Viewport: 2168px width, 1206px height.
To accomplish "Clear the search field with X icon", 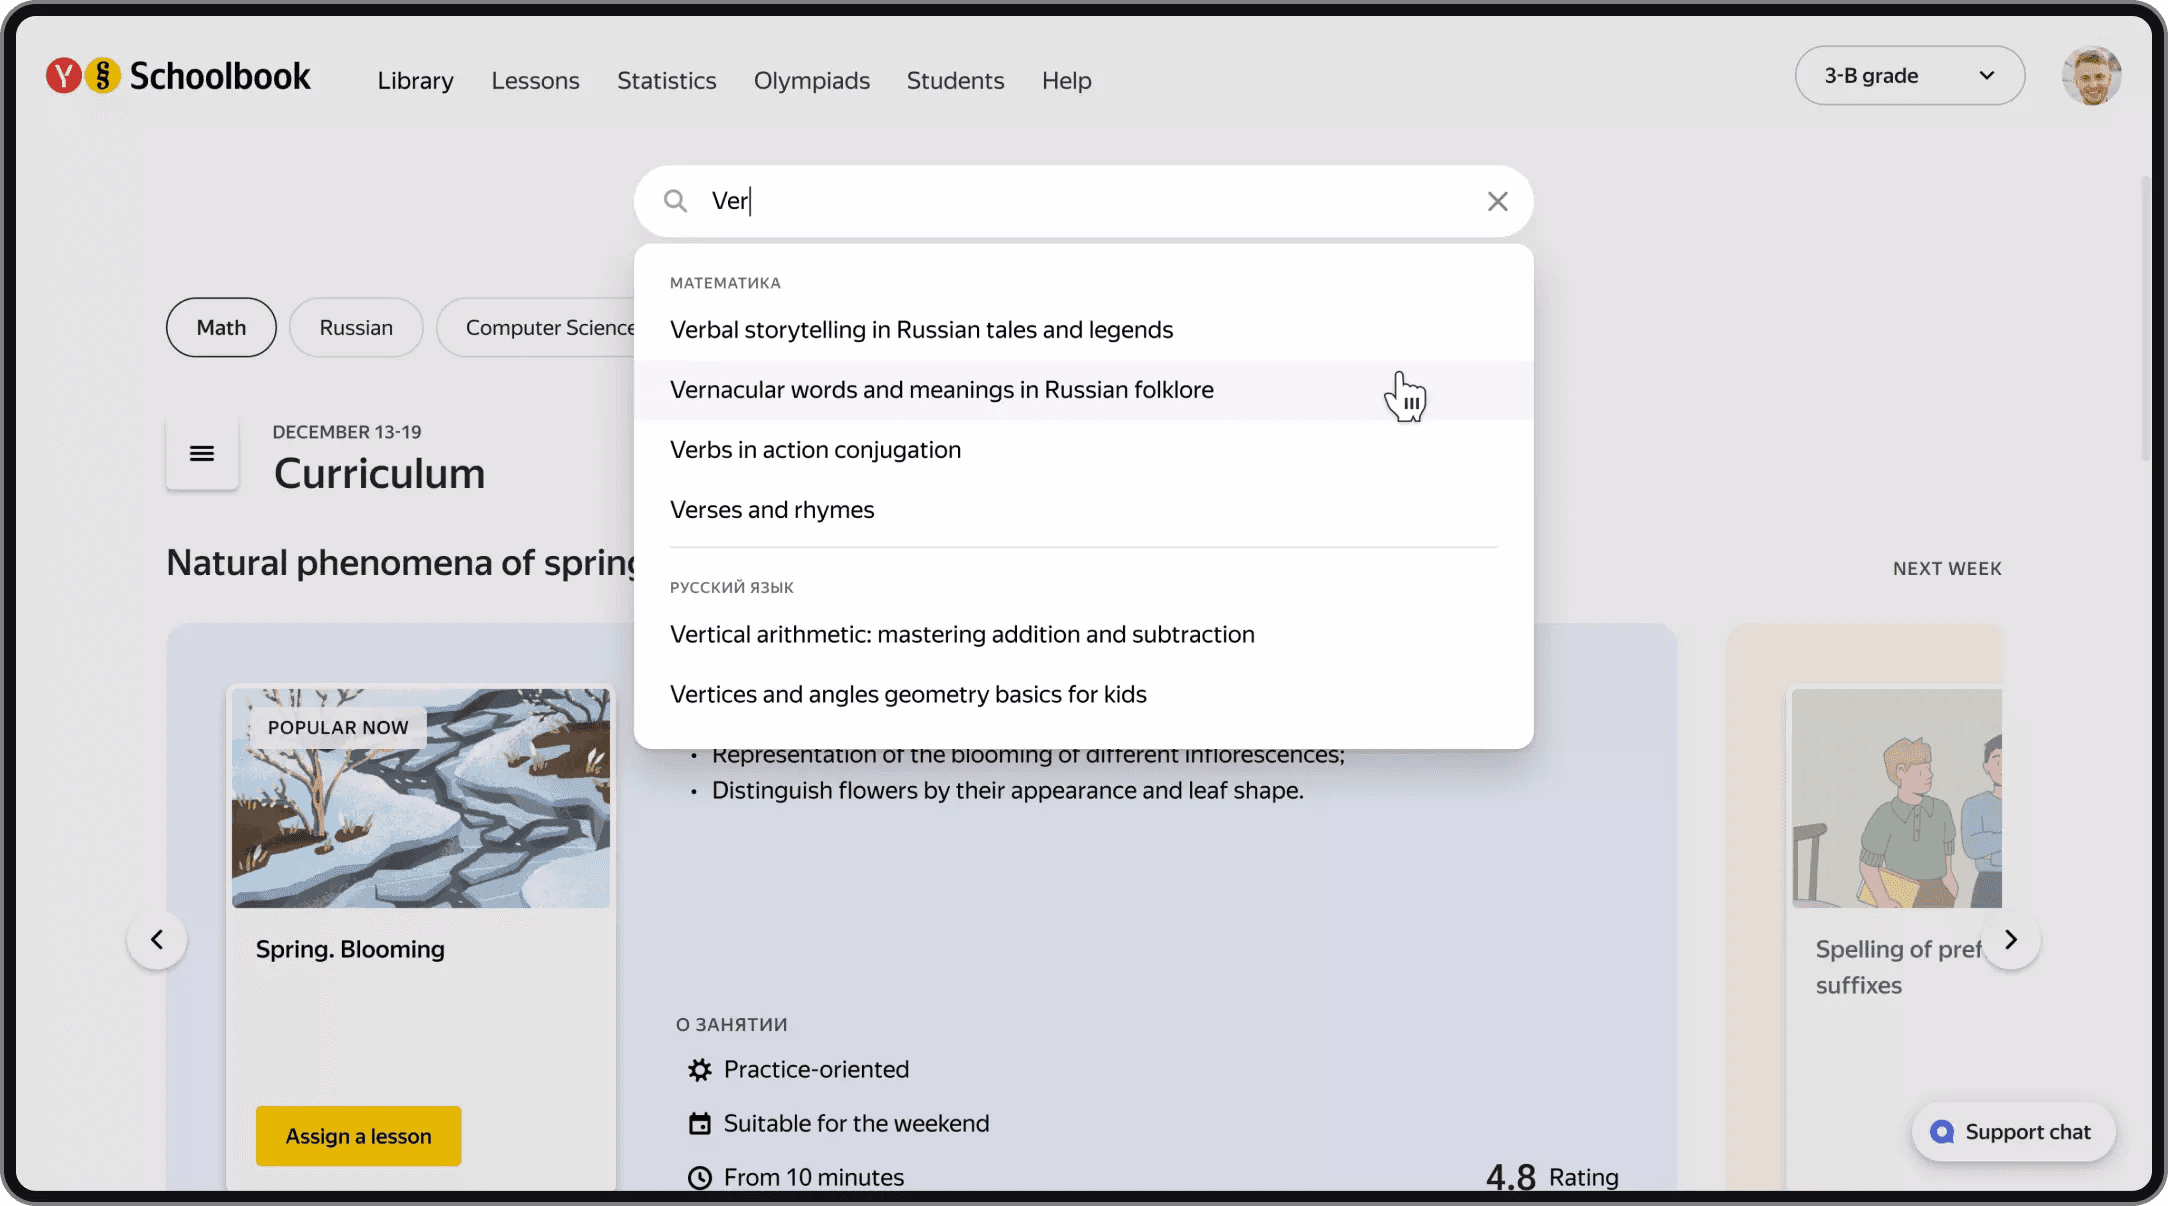I will click(1497, 201).
